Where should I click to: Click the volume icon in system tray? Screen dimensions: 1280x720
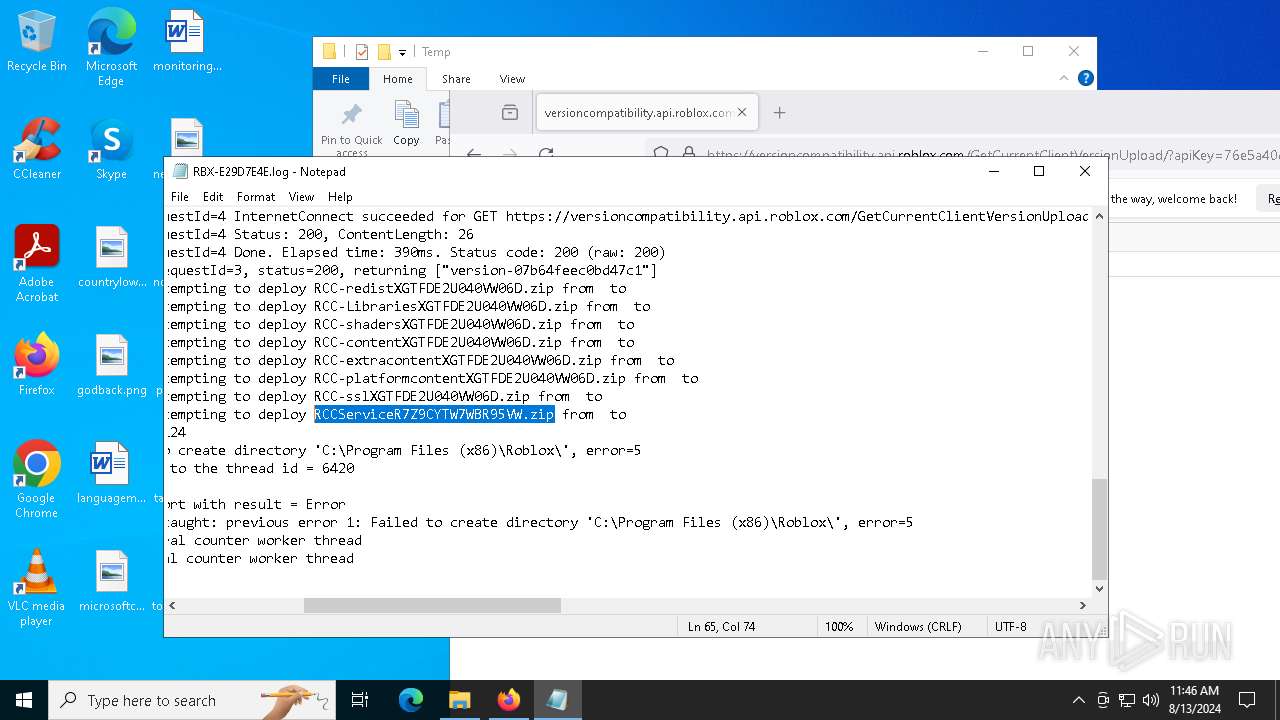click(x=1151, y=700)
